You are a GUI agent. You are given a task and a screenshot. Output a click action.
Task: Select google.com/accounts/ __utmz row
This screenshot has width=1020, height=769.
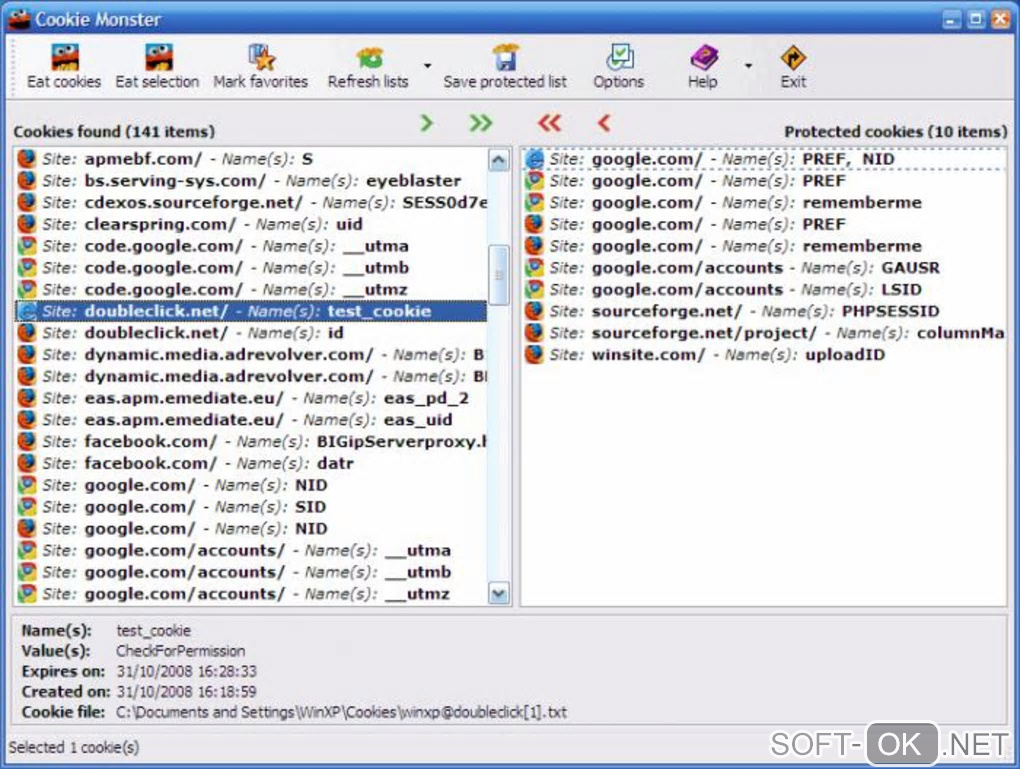tap(251, 594)
